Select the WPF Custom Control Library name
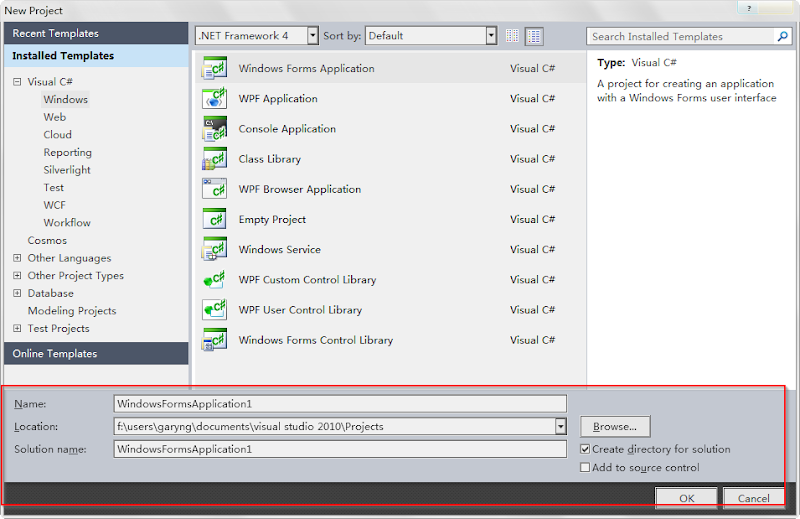The image size is (800, 519). pyautogui.click(x=307, y=280)
